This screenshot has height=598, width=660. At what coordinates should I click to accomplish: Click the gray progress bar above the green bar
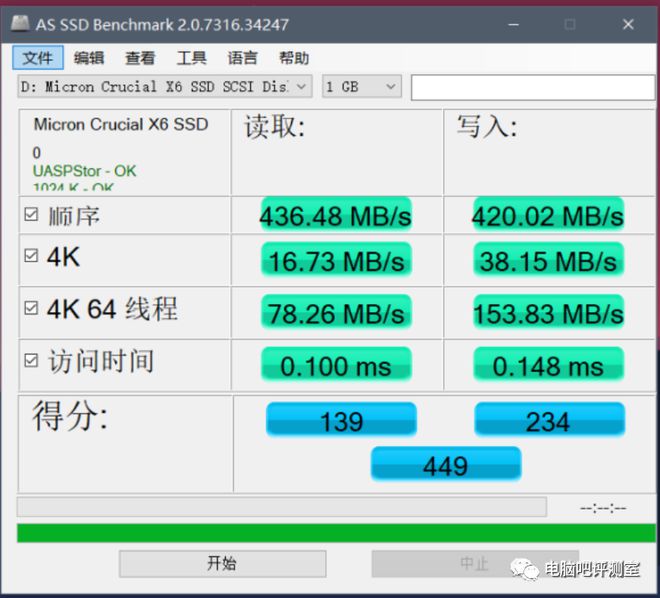tap(282, 507)
